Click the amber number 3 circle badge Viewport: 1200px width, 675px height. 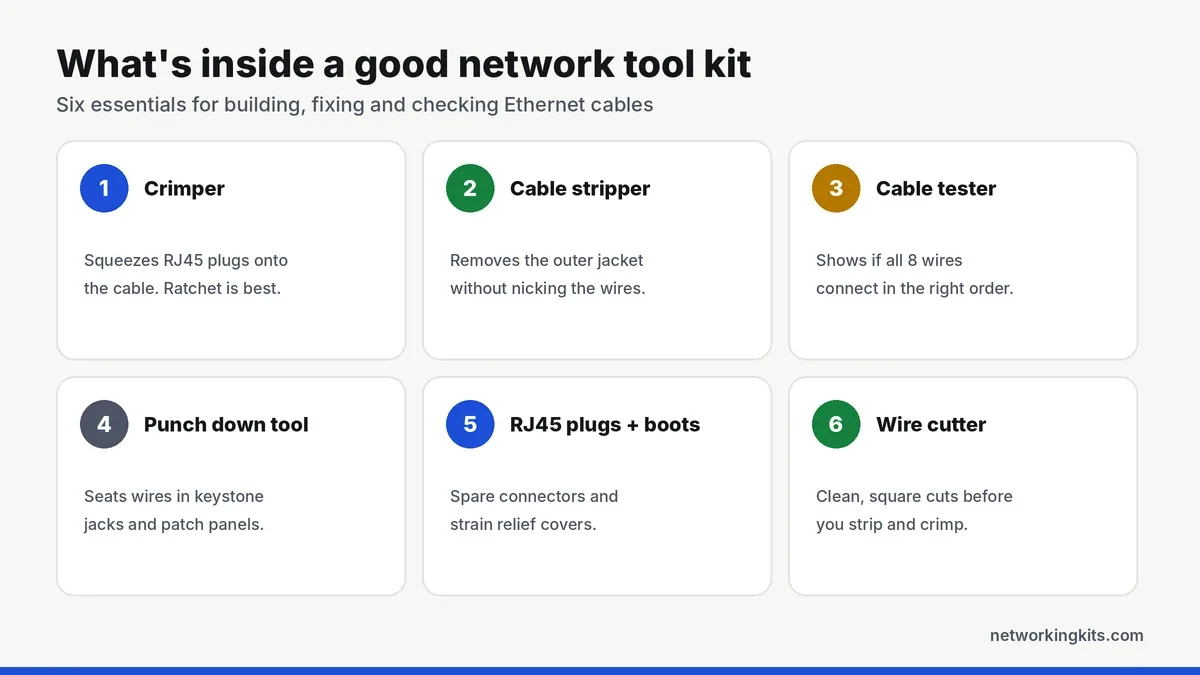(836, 188)
